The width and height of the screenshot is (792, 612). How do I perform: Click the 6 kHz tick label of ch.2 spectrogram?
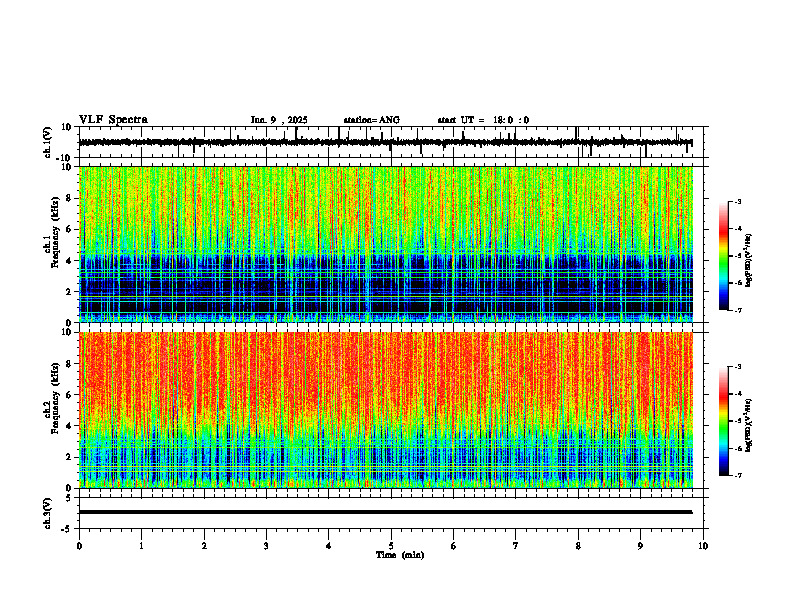[69, 395]
